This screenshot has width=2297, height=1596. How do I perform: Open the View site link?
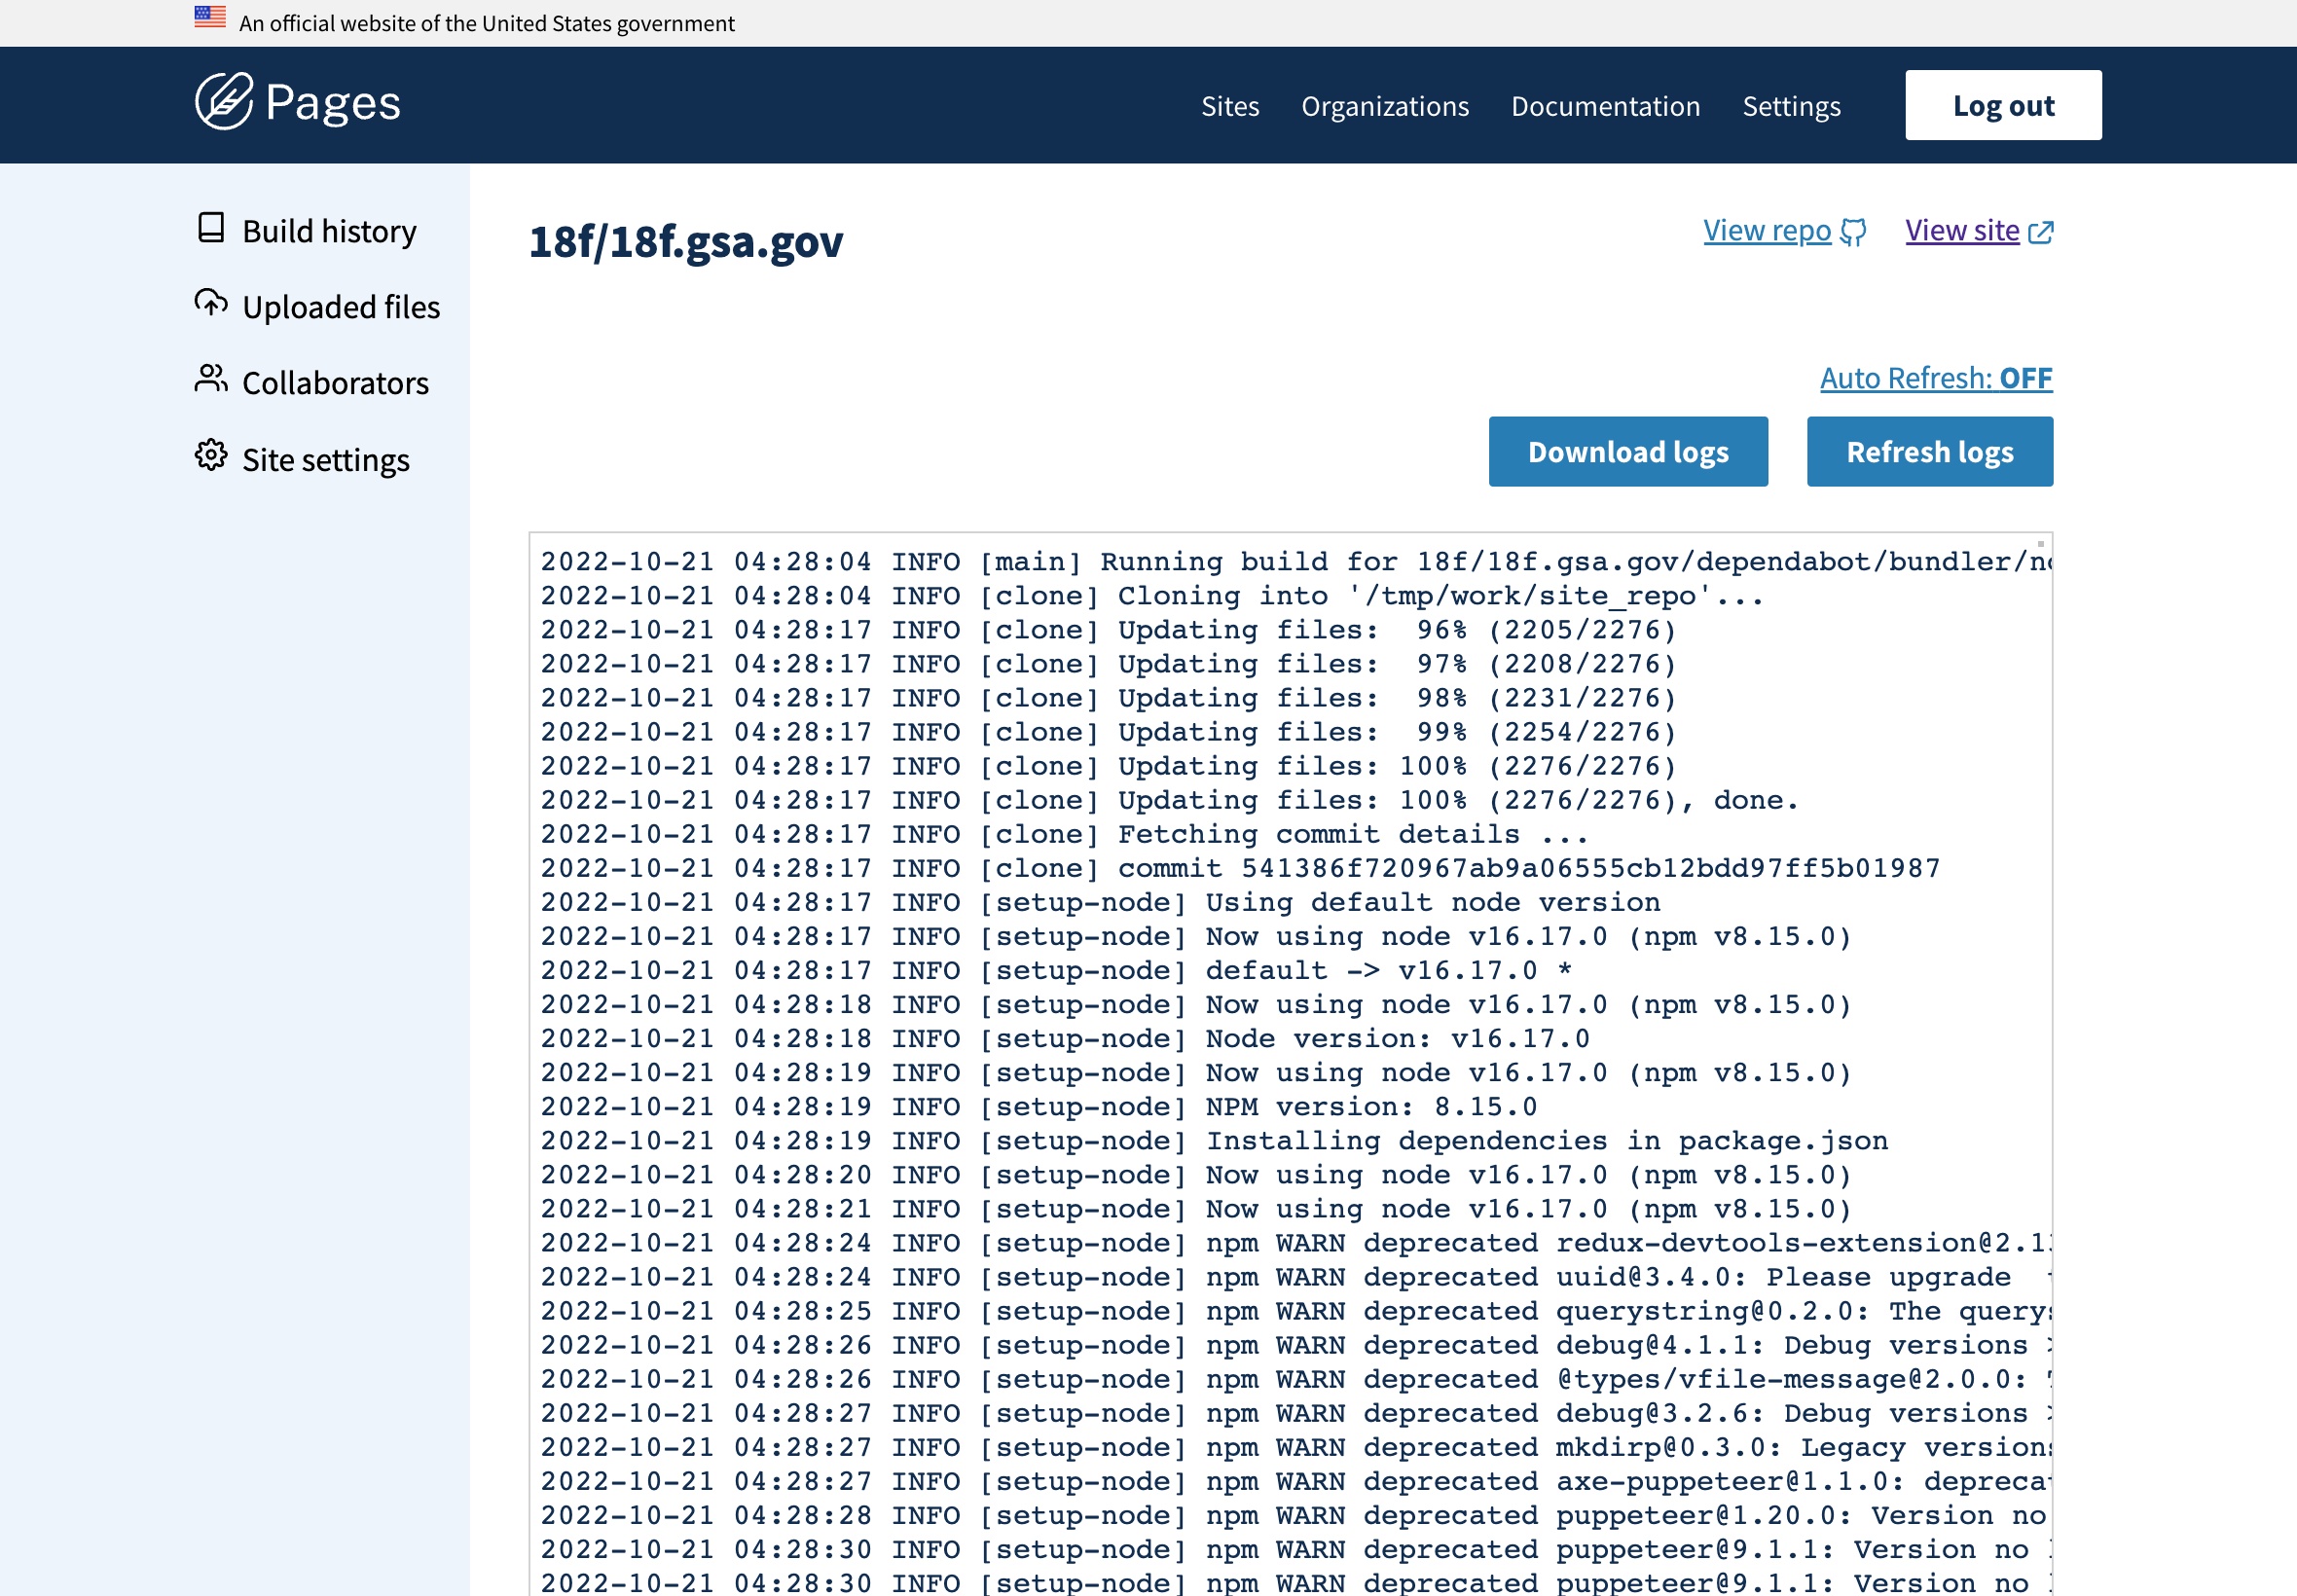(1963, 230)
